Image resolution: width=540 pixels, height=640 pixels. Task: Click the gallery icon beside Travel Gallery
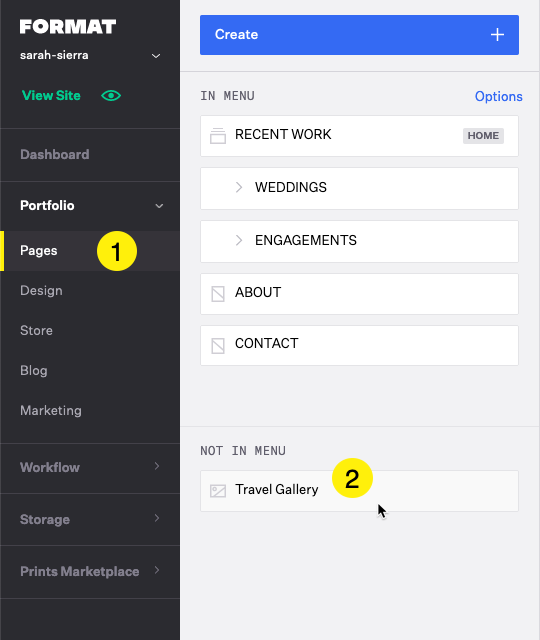[218, 491]
